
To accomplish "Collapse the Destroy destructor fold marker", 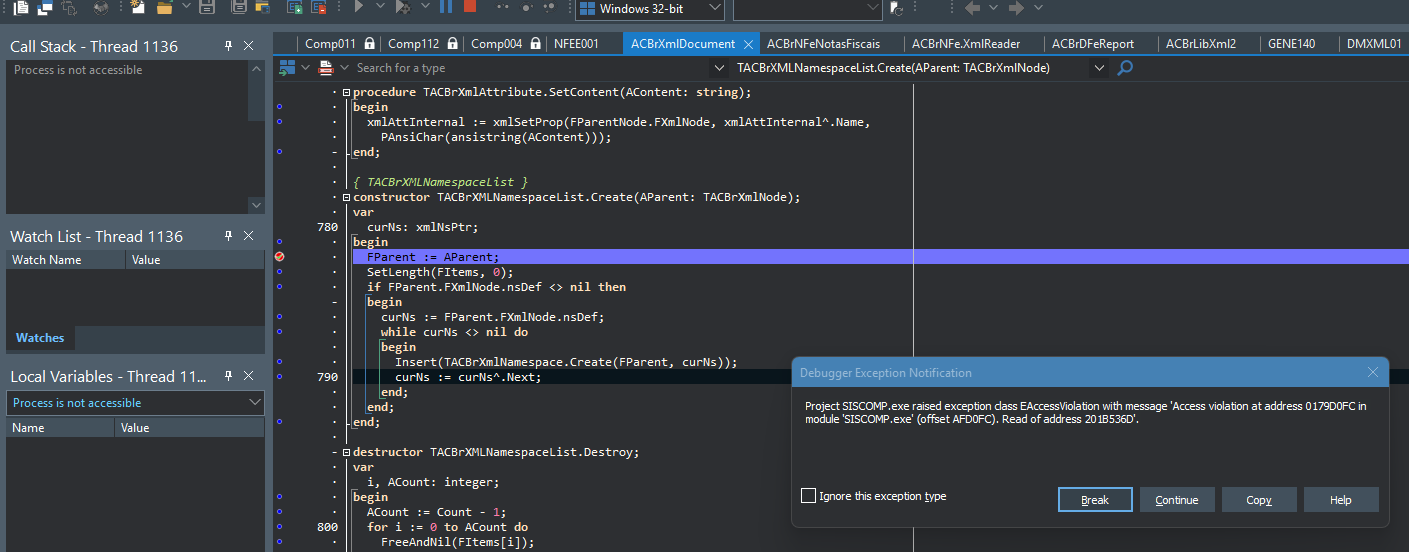I will (346, 452).
